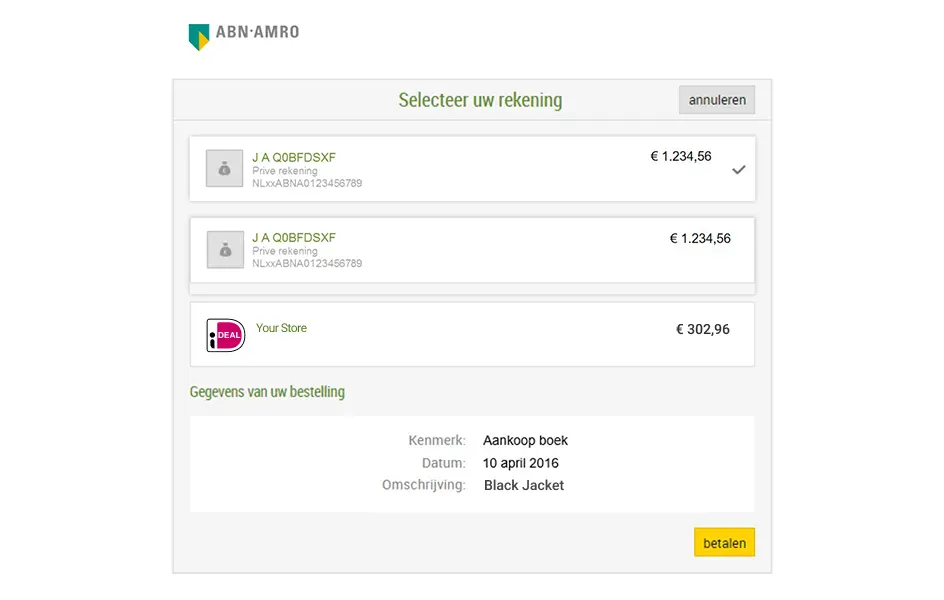Viewport: 944px width, 600px height.
Task: Click the 10 april 2016 date
Action: point(521,462)
